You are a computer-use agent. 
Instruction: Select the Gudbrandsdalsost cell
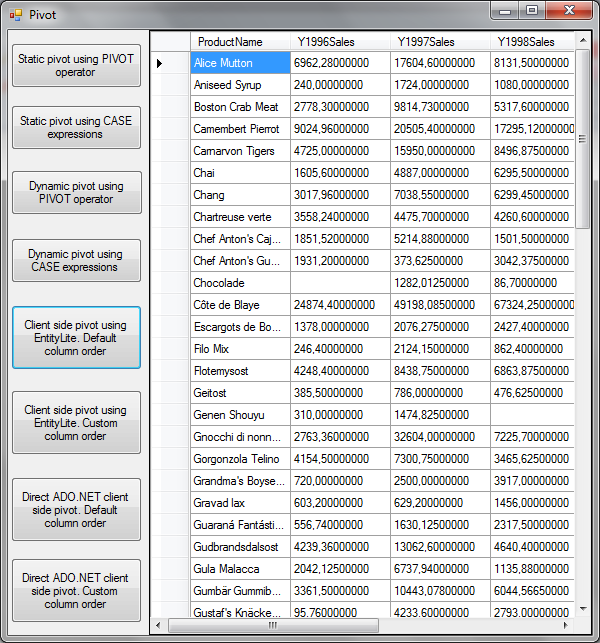(x=240, y=547)
